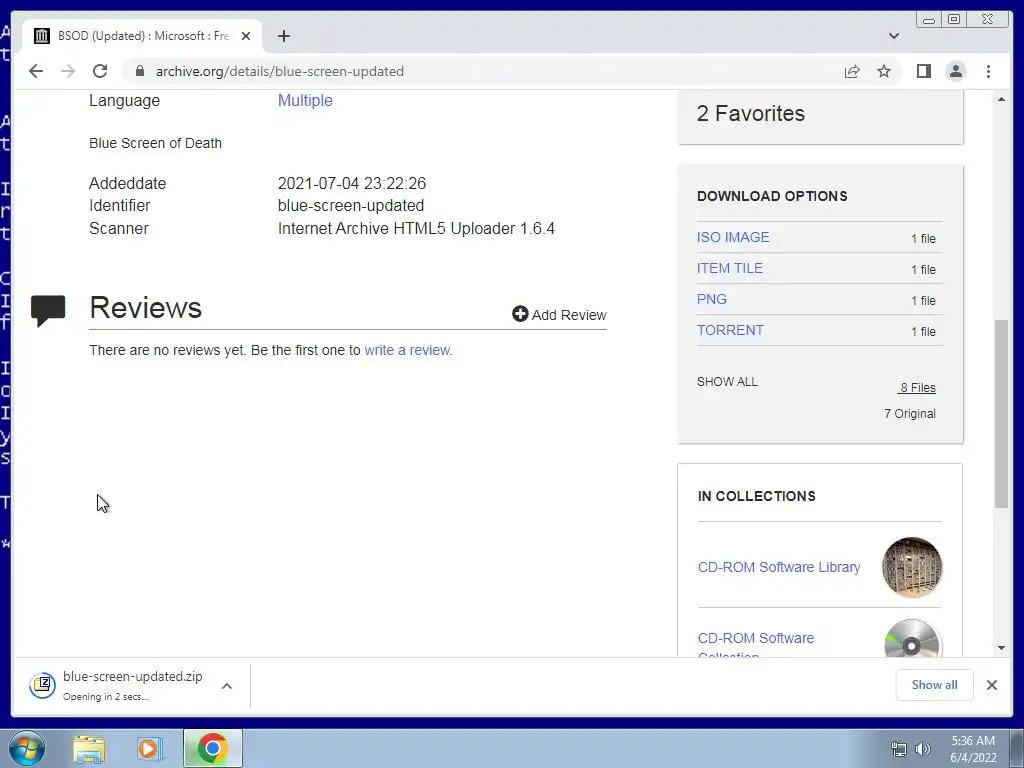The height and width of the screenshot is (768, 1024).
Task: Click the Blue Screen of Death description
Action: click(x=155, y=143)
